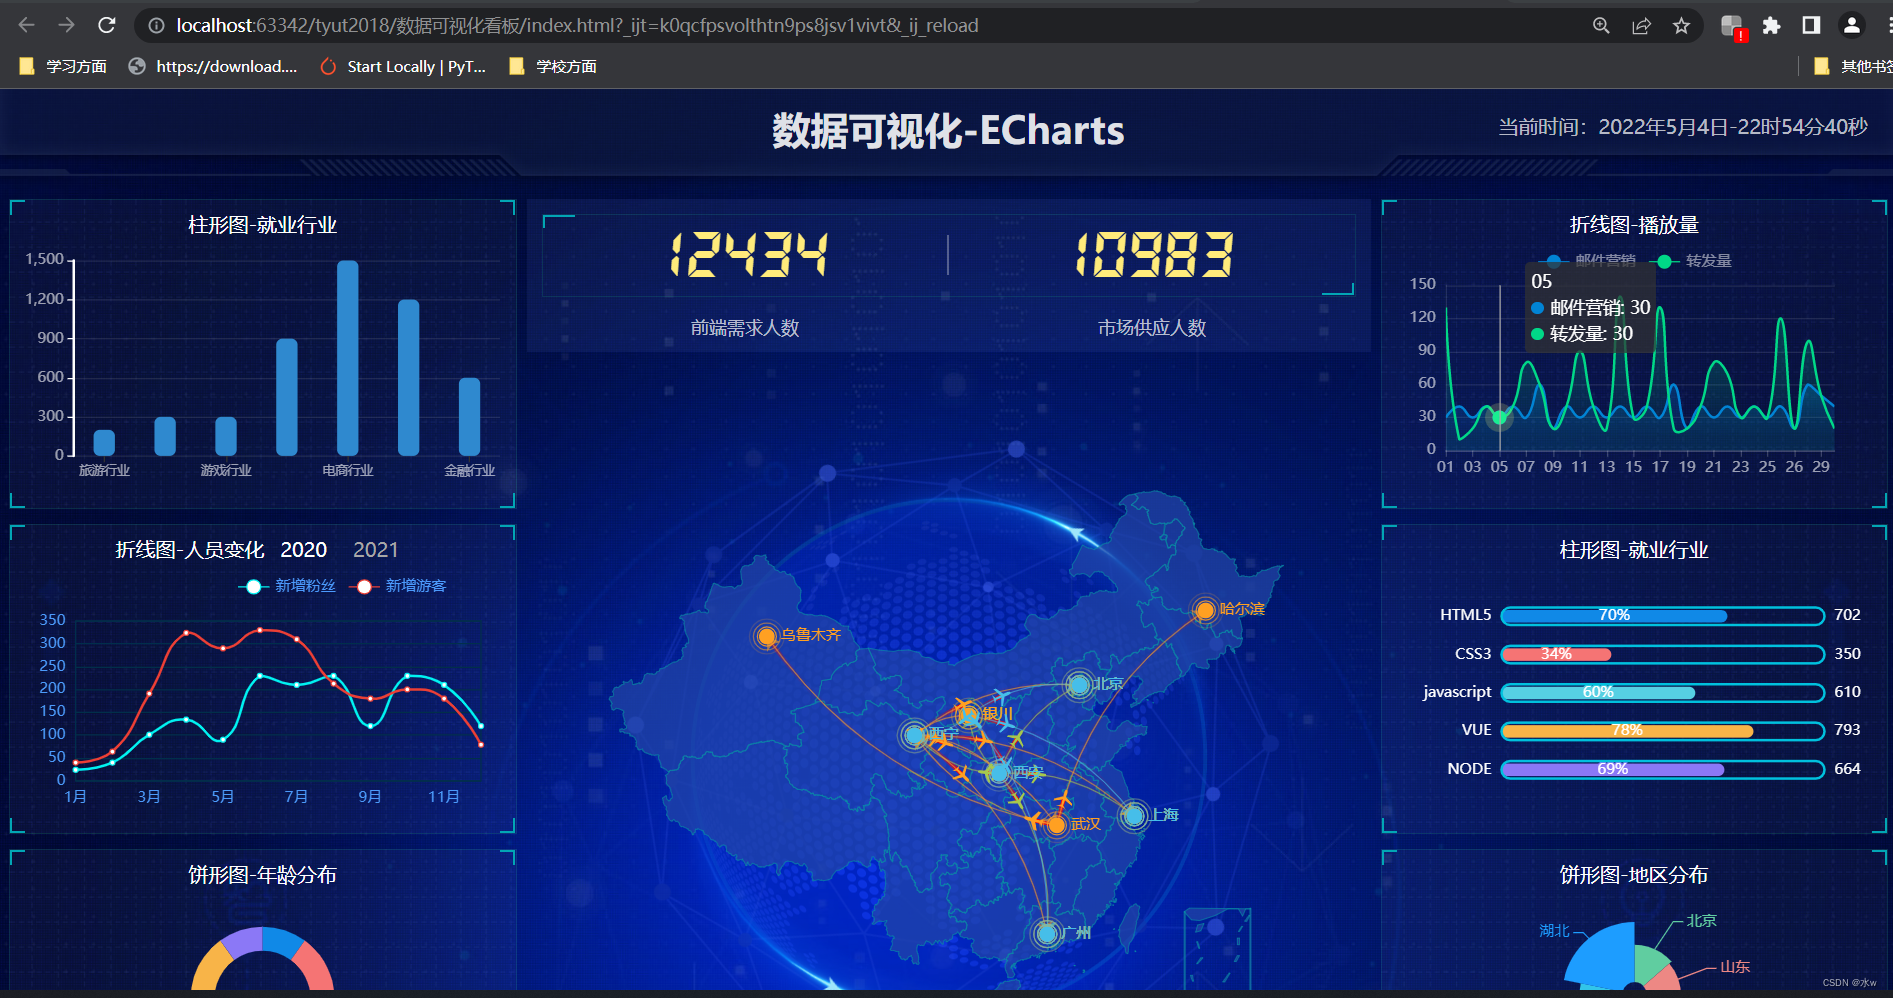Click the javascript 60% progress bar
This screenshot has width=1893, height=998.
tap(1663, 692)
